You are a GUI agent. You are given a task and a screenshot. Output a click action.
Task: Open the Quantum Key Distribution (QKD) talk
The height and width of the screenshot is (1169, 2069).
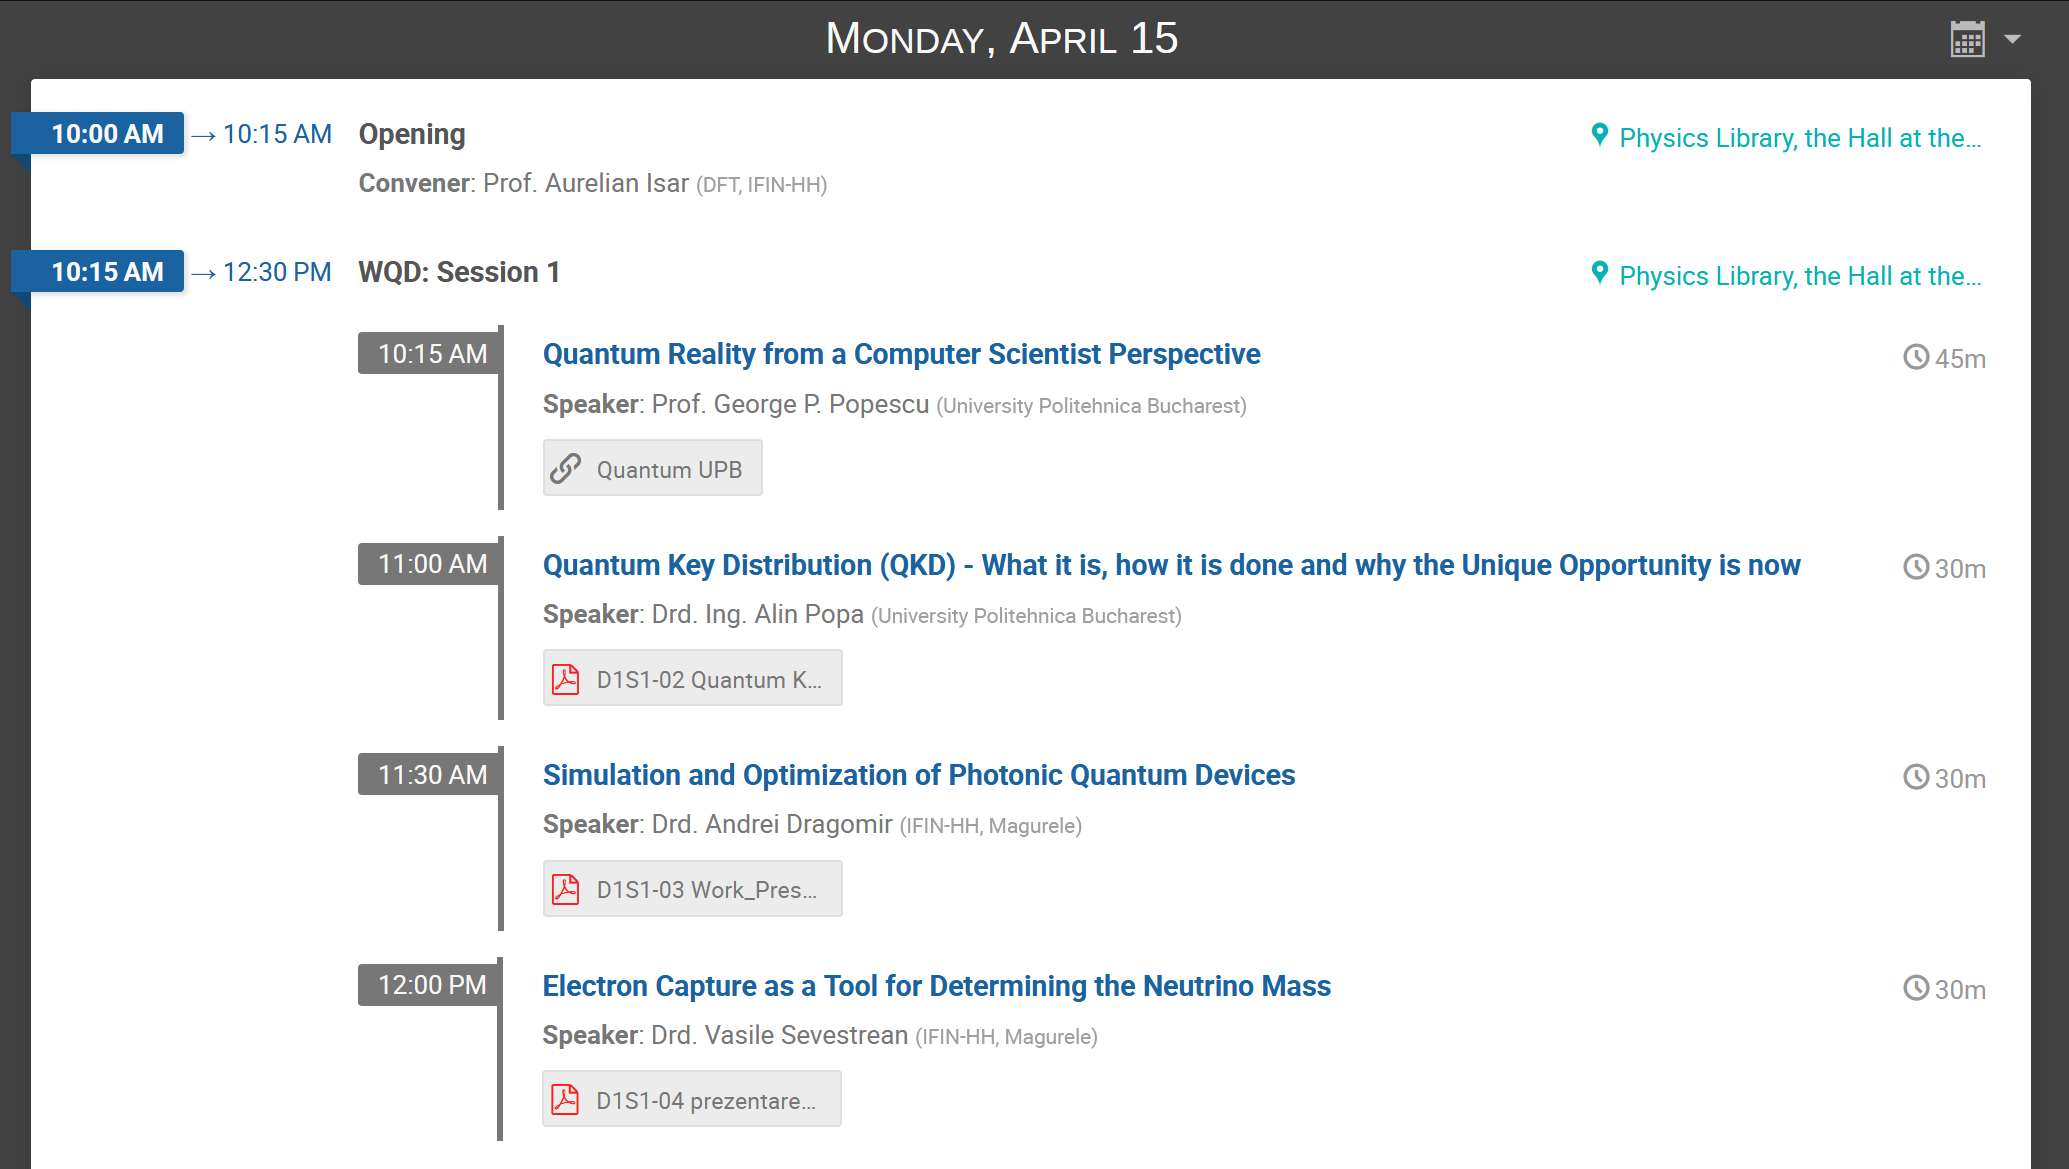click(x=1171, y=565)
